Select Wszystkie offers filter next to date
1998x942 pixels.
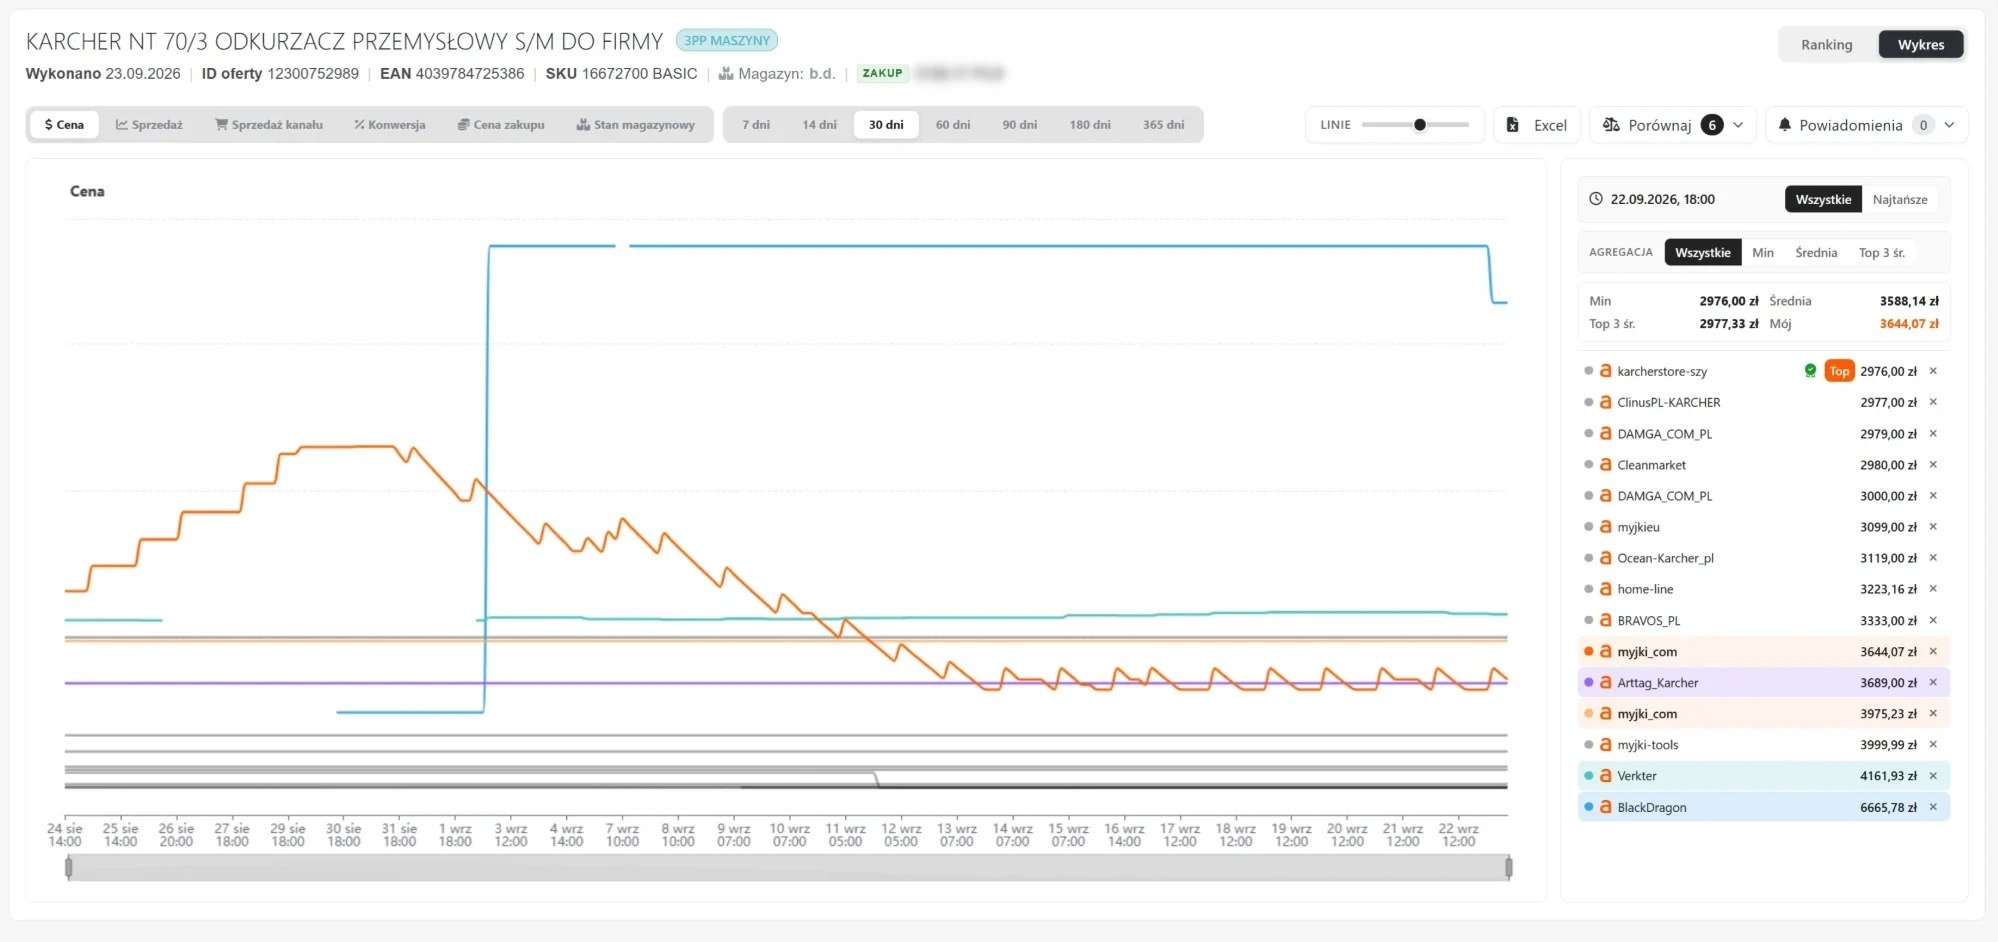(1823, 199)
